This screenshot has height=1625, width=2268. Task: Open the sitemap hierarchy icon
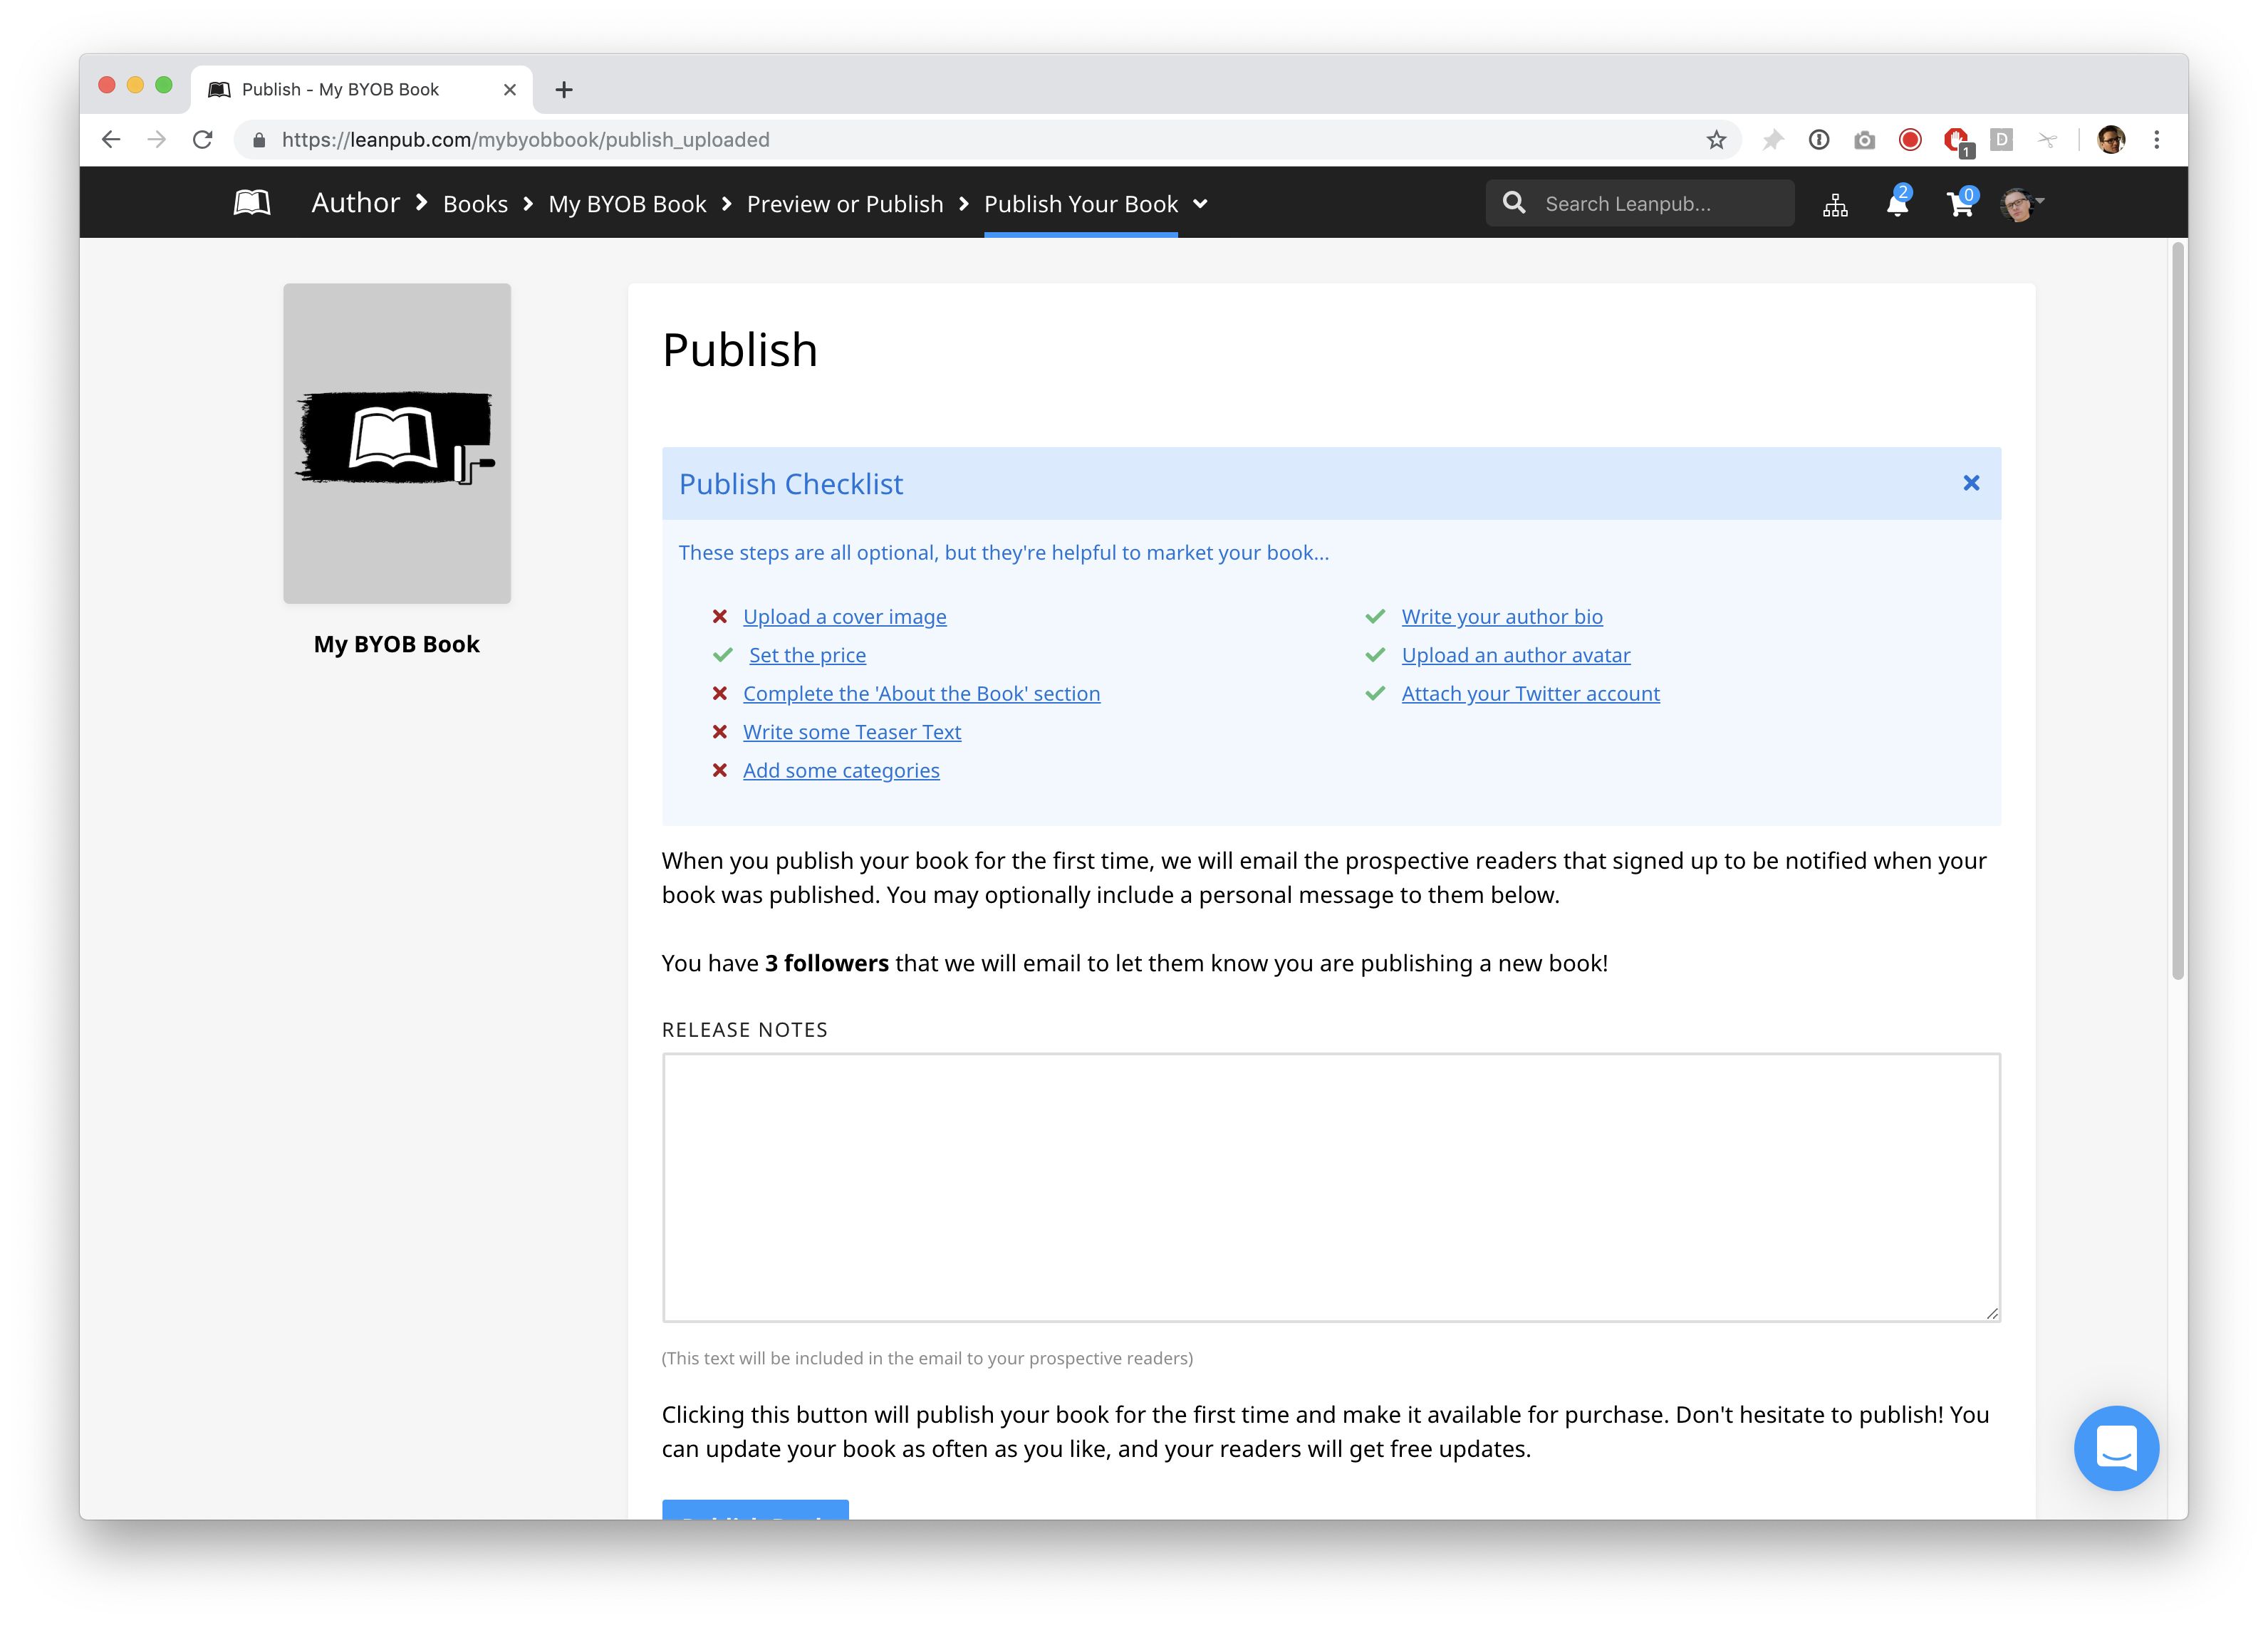(1835, 205)
